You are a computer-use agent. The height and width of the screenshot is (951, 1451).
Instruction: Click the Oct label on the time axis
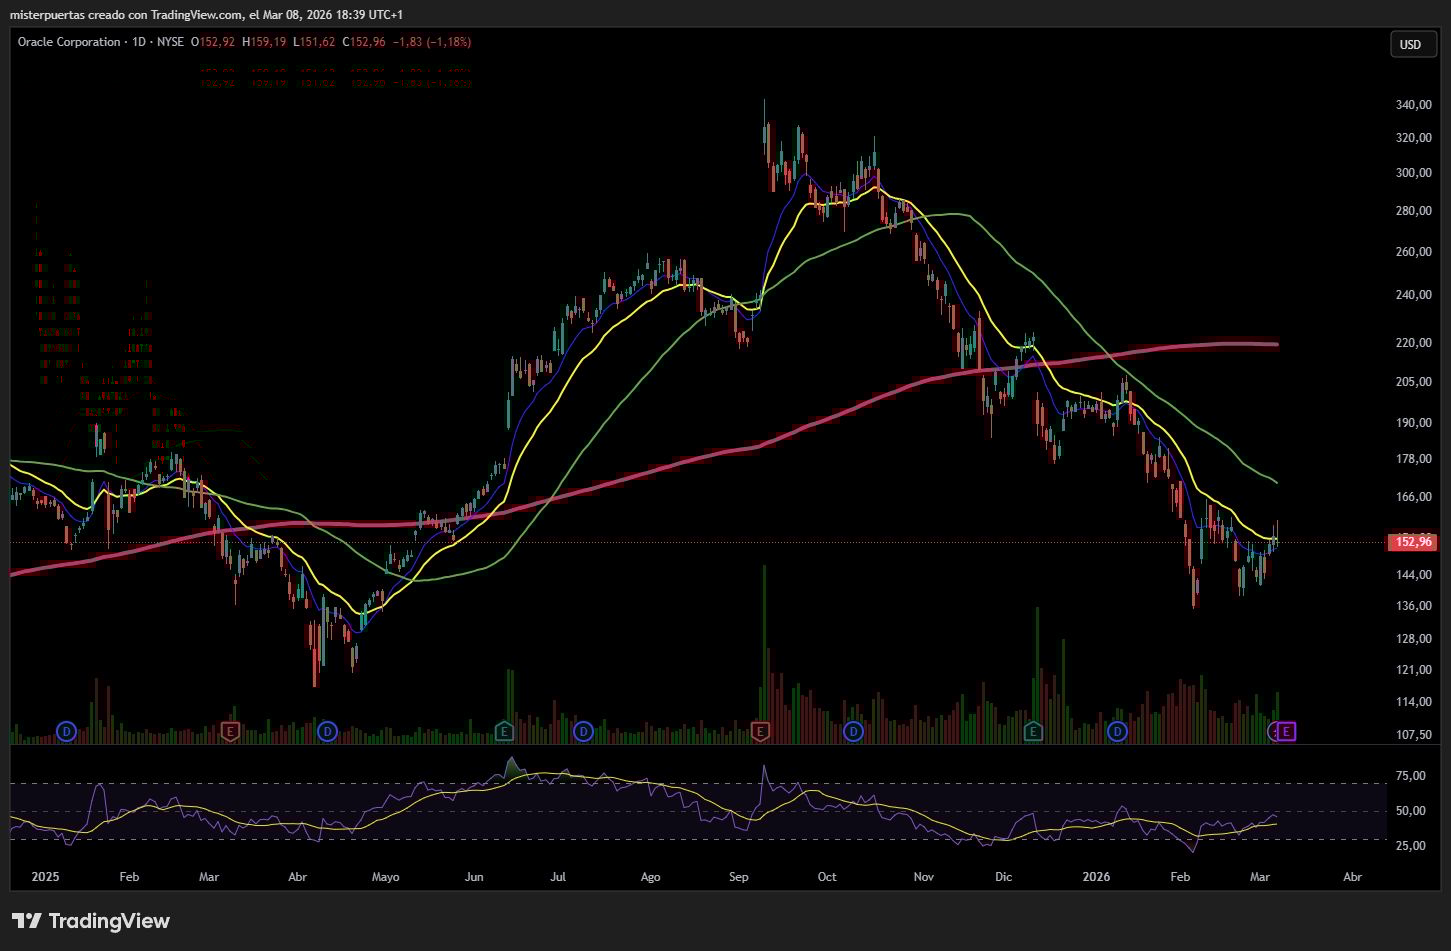pos(827,877)
